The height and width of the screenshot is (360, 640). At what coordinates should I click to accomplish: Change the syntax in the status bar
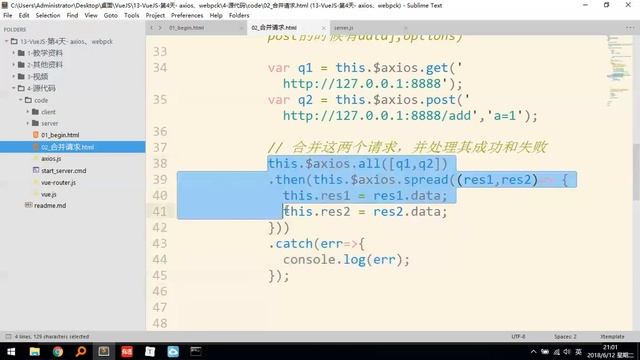[612, 336]
